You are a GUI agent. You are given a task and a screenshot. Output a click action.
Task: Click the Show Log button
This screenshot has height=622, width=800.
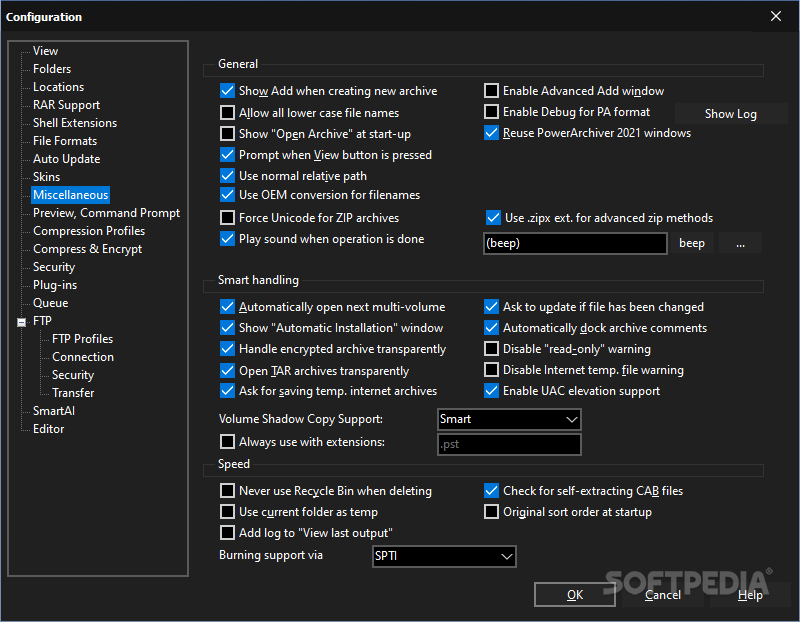(731, 114)
